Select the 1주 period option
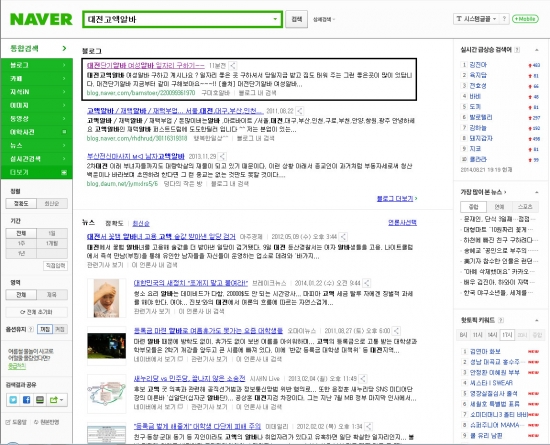 (x=21, y=243)
